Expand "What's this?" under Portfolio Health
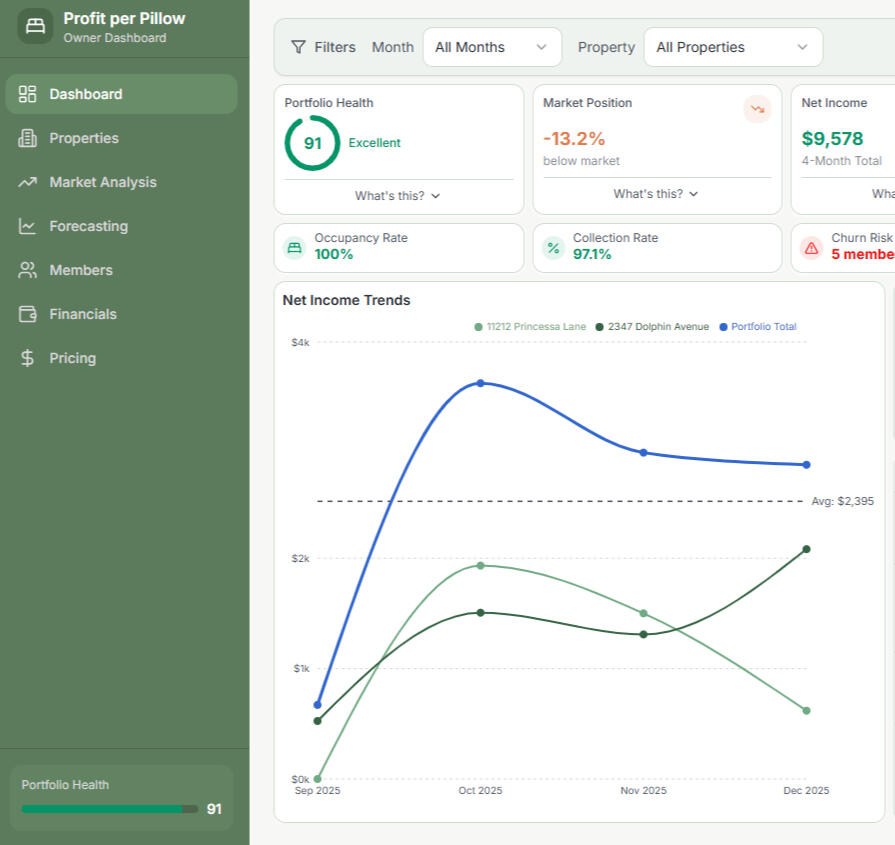Viewport: 895px width, 845px height. coord(398,196)
